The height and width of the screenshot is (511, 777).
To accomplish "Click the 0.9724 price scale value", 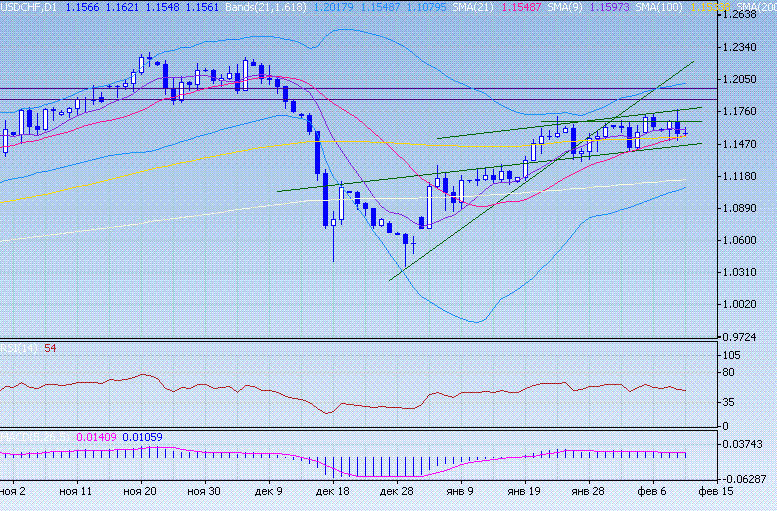I will [744, 337].
